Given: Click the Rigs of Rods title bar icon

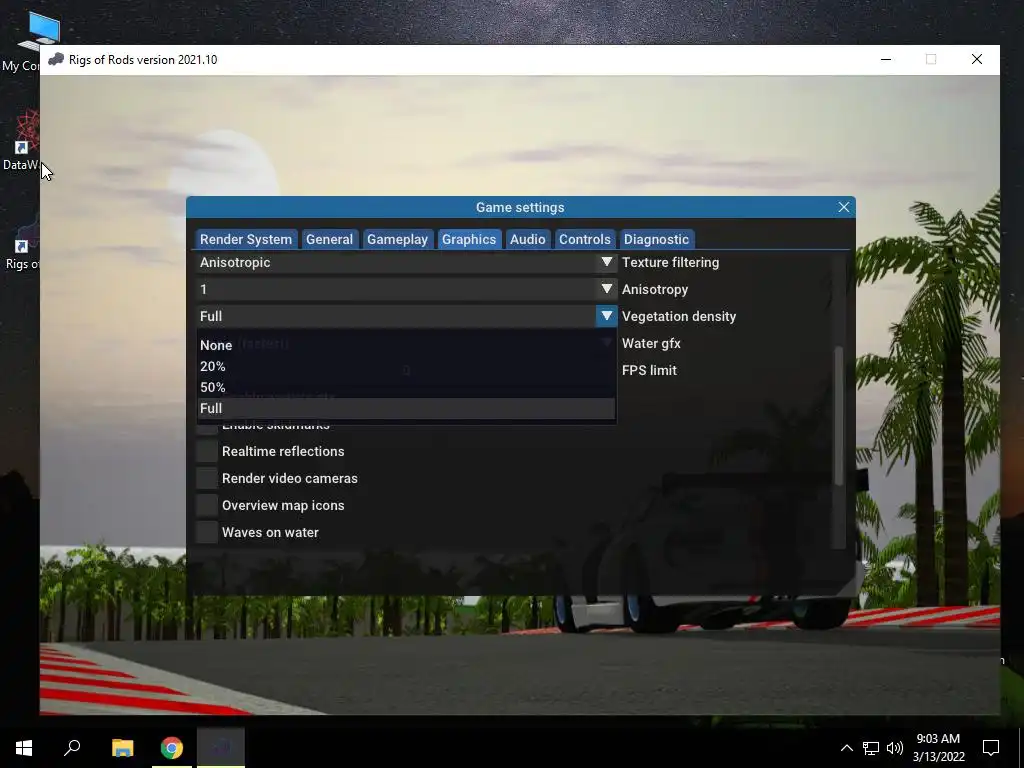Looking at the screenshot, I should pos(56,59).
